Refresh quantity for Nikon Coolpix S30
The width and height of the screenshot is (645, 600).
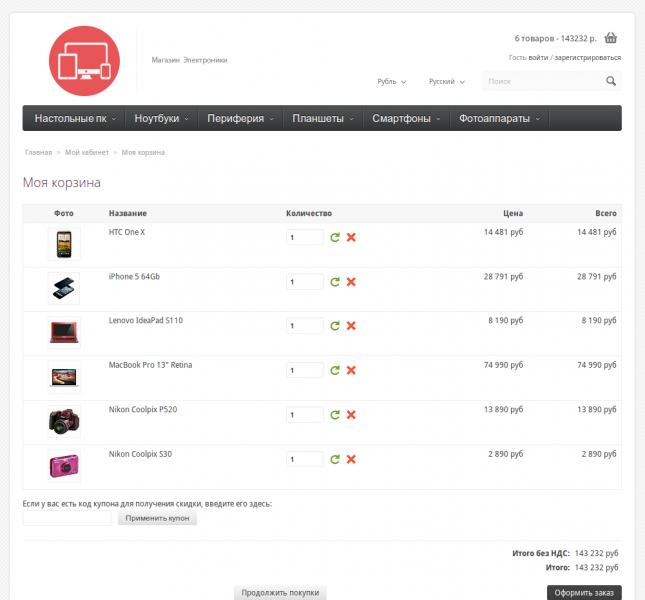tap(335, 459)
